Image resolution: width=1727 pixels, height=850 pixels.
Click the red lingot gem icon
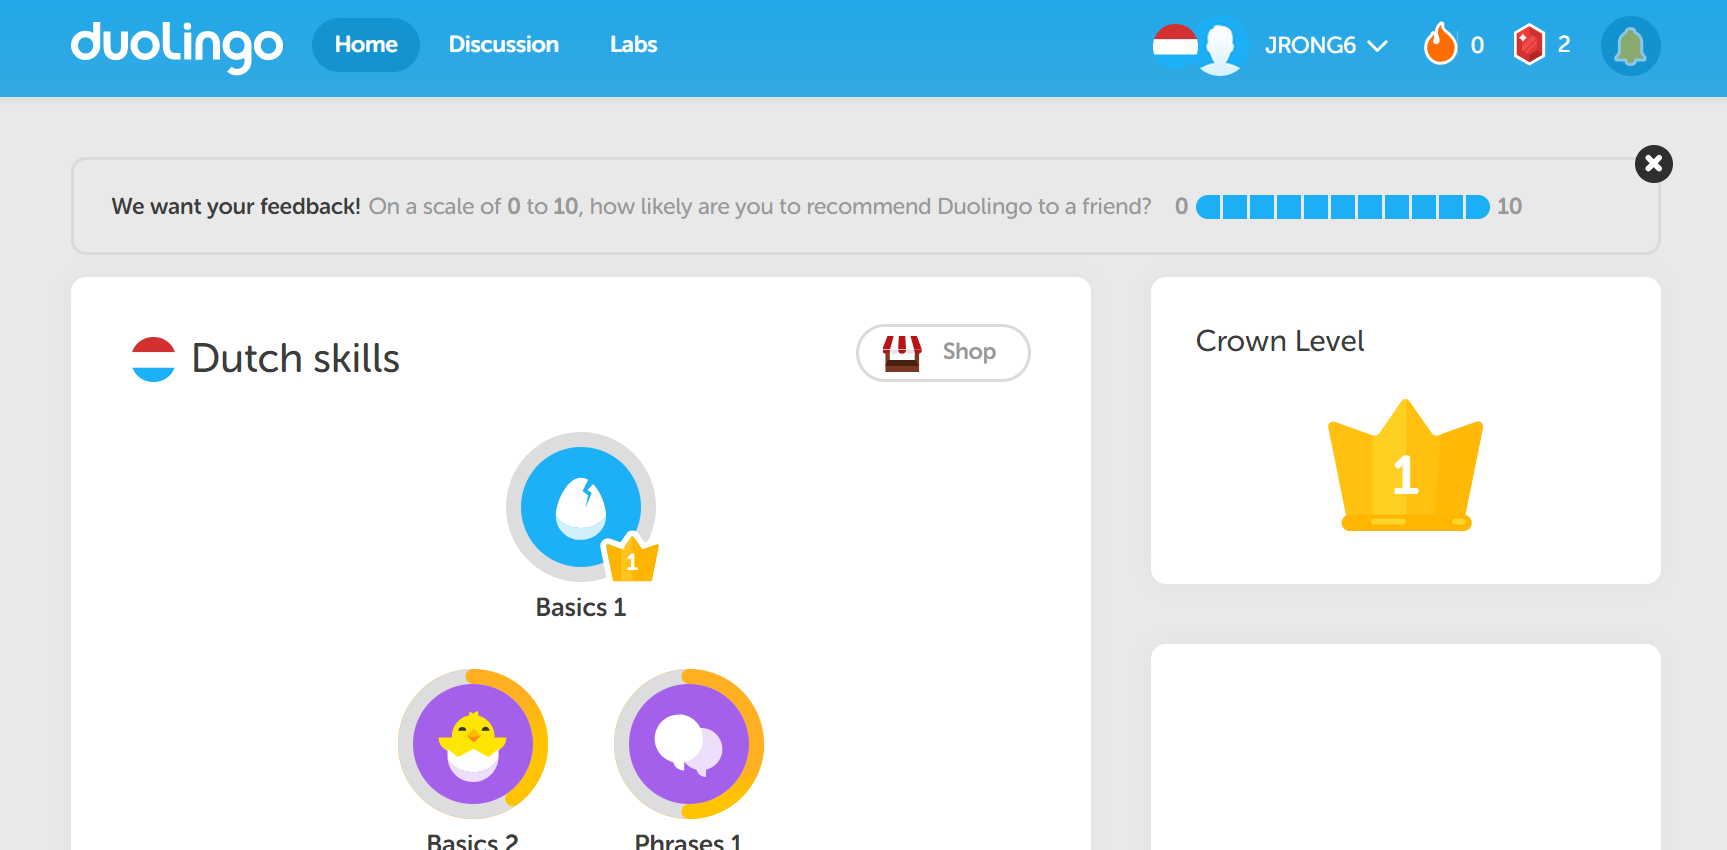click(x=1529, y=45)
